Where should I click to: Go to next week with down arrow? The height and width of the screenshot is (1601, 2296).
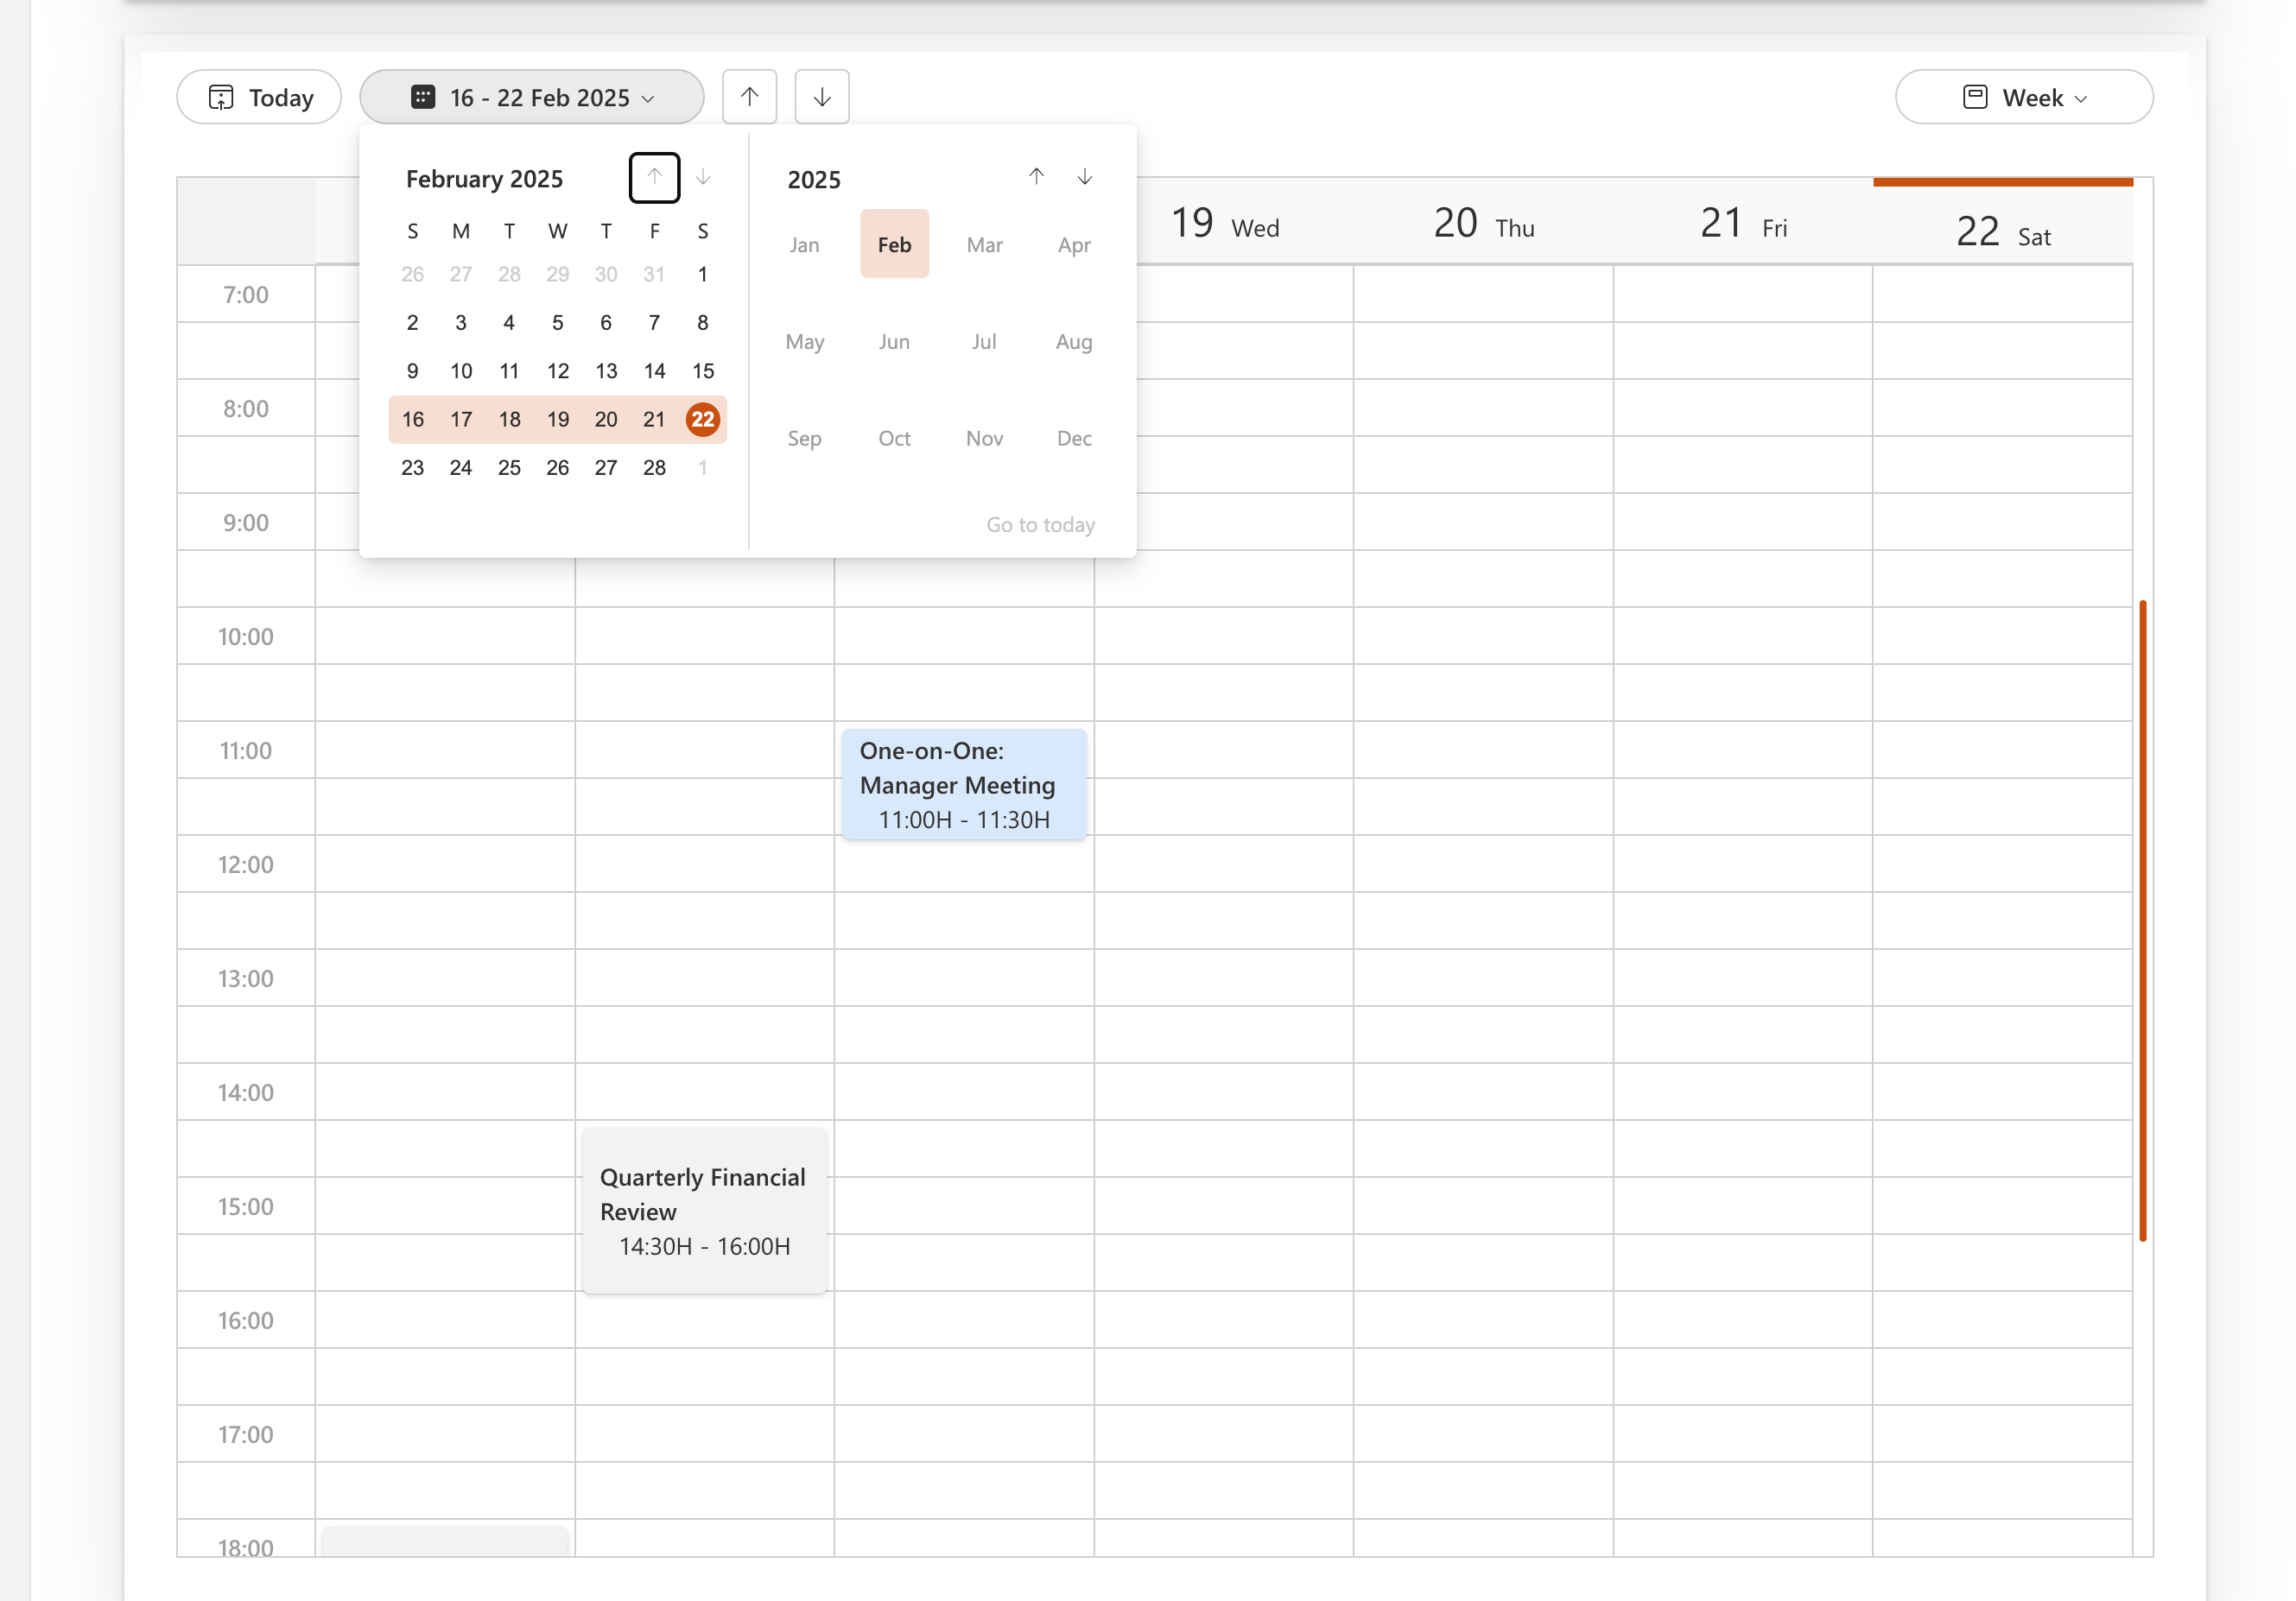pyautogui.click(x=821, y=97)
